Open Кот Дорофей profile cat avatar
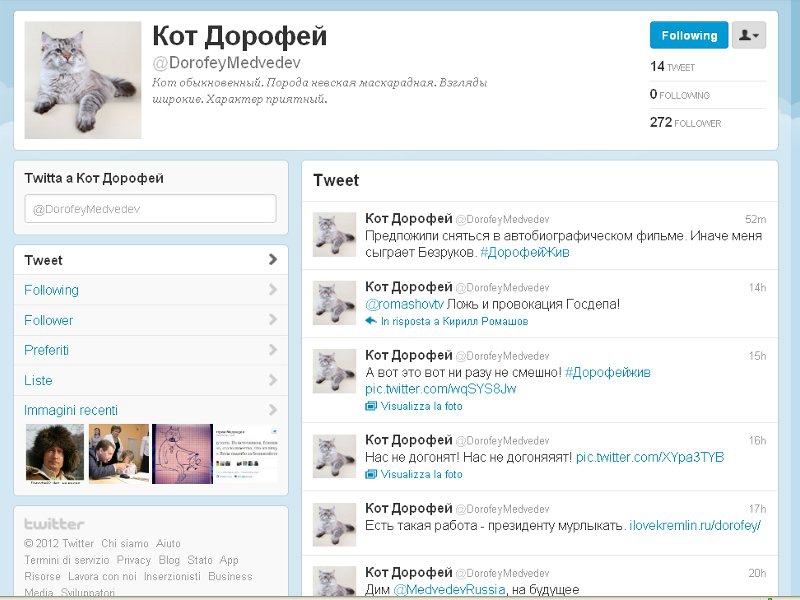Viewport: 800px width, 600px height. point(83,80)
